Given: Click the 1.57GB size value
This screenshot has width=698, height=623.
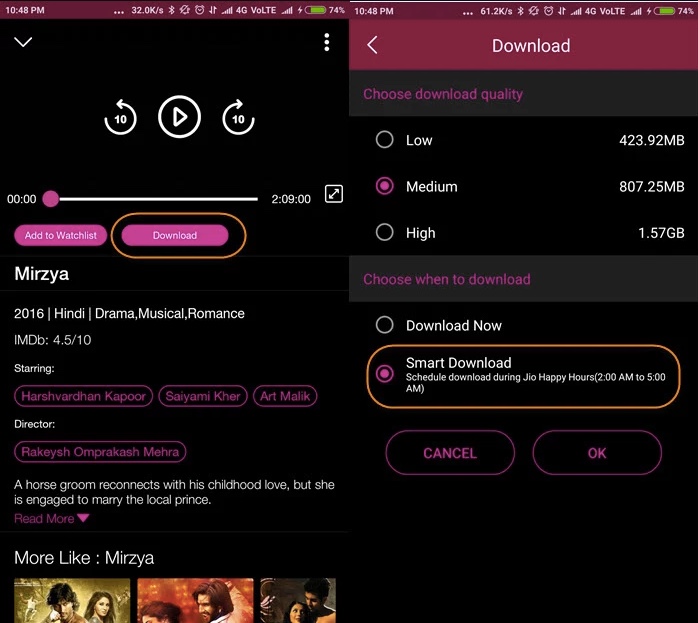Looking at the screenshot, I should (661, 233).
